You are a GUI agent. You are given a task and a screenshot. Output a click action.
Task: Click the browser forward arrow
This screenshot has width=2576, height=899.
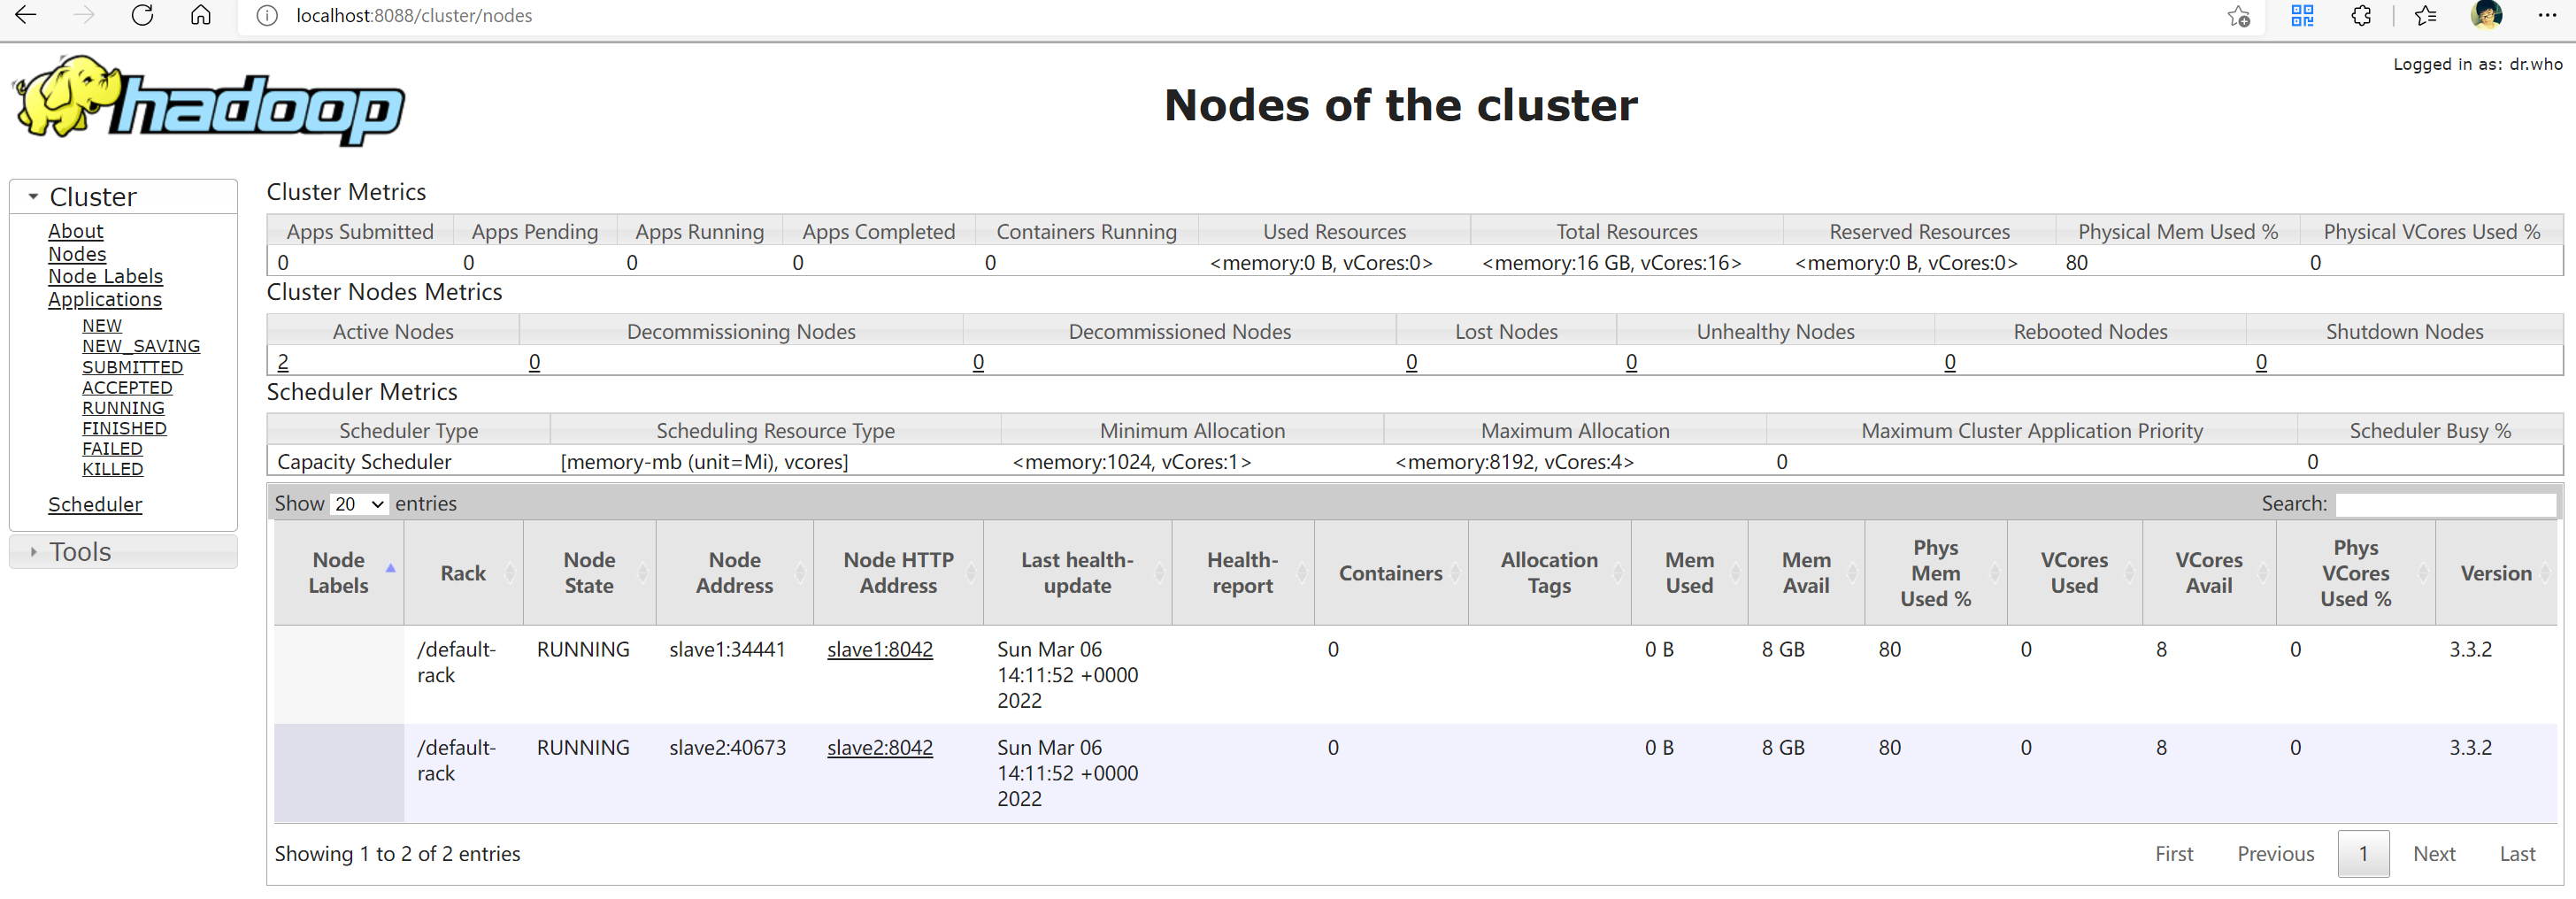(x=84, y=15)
